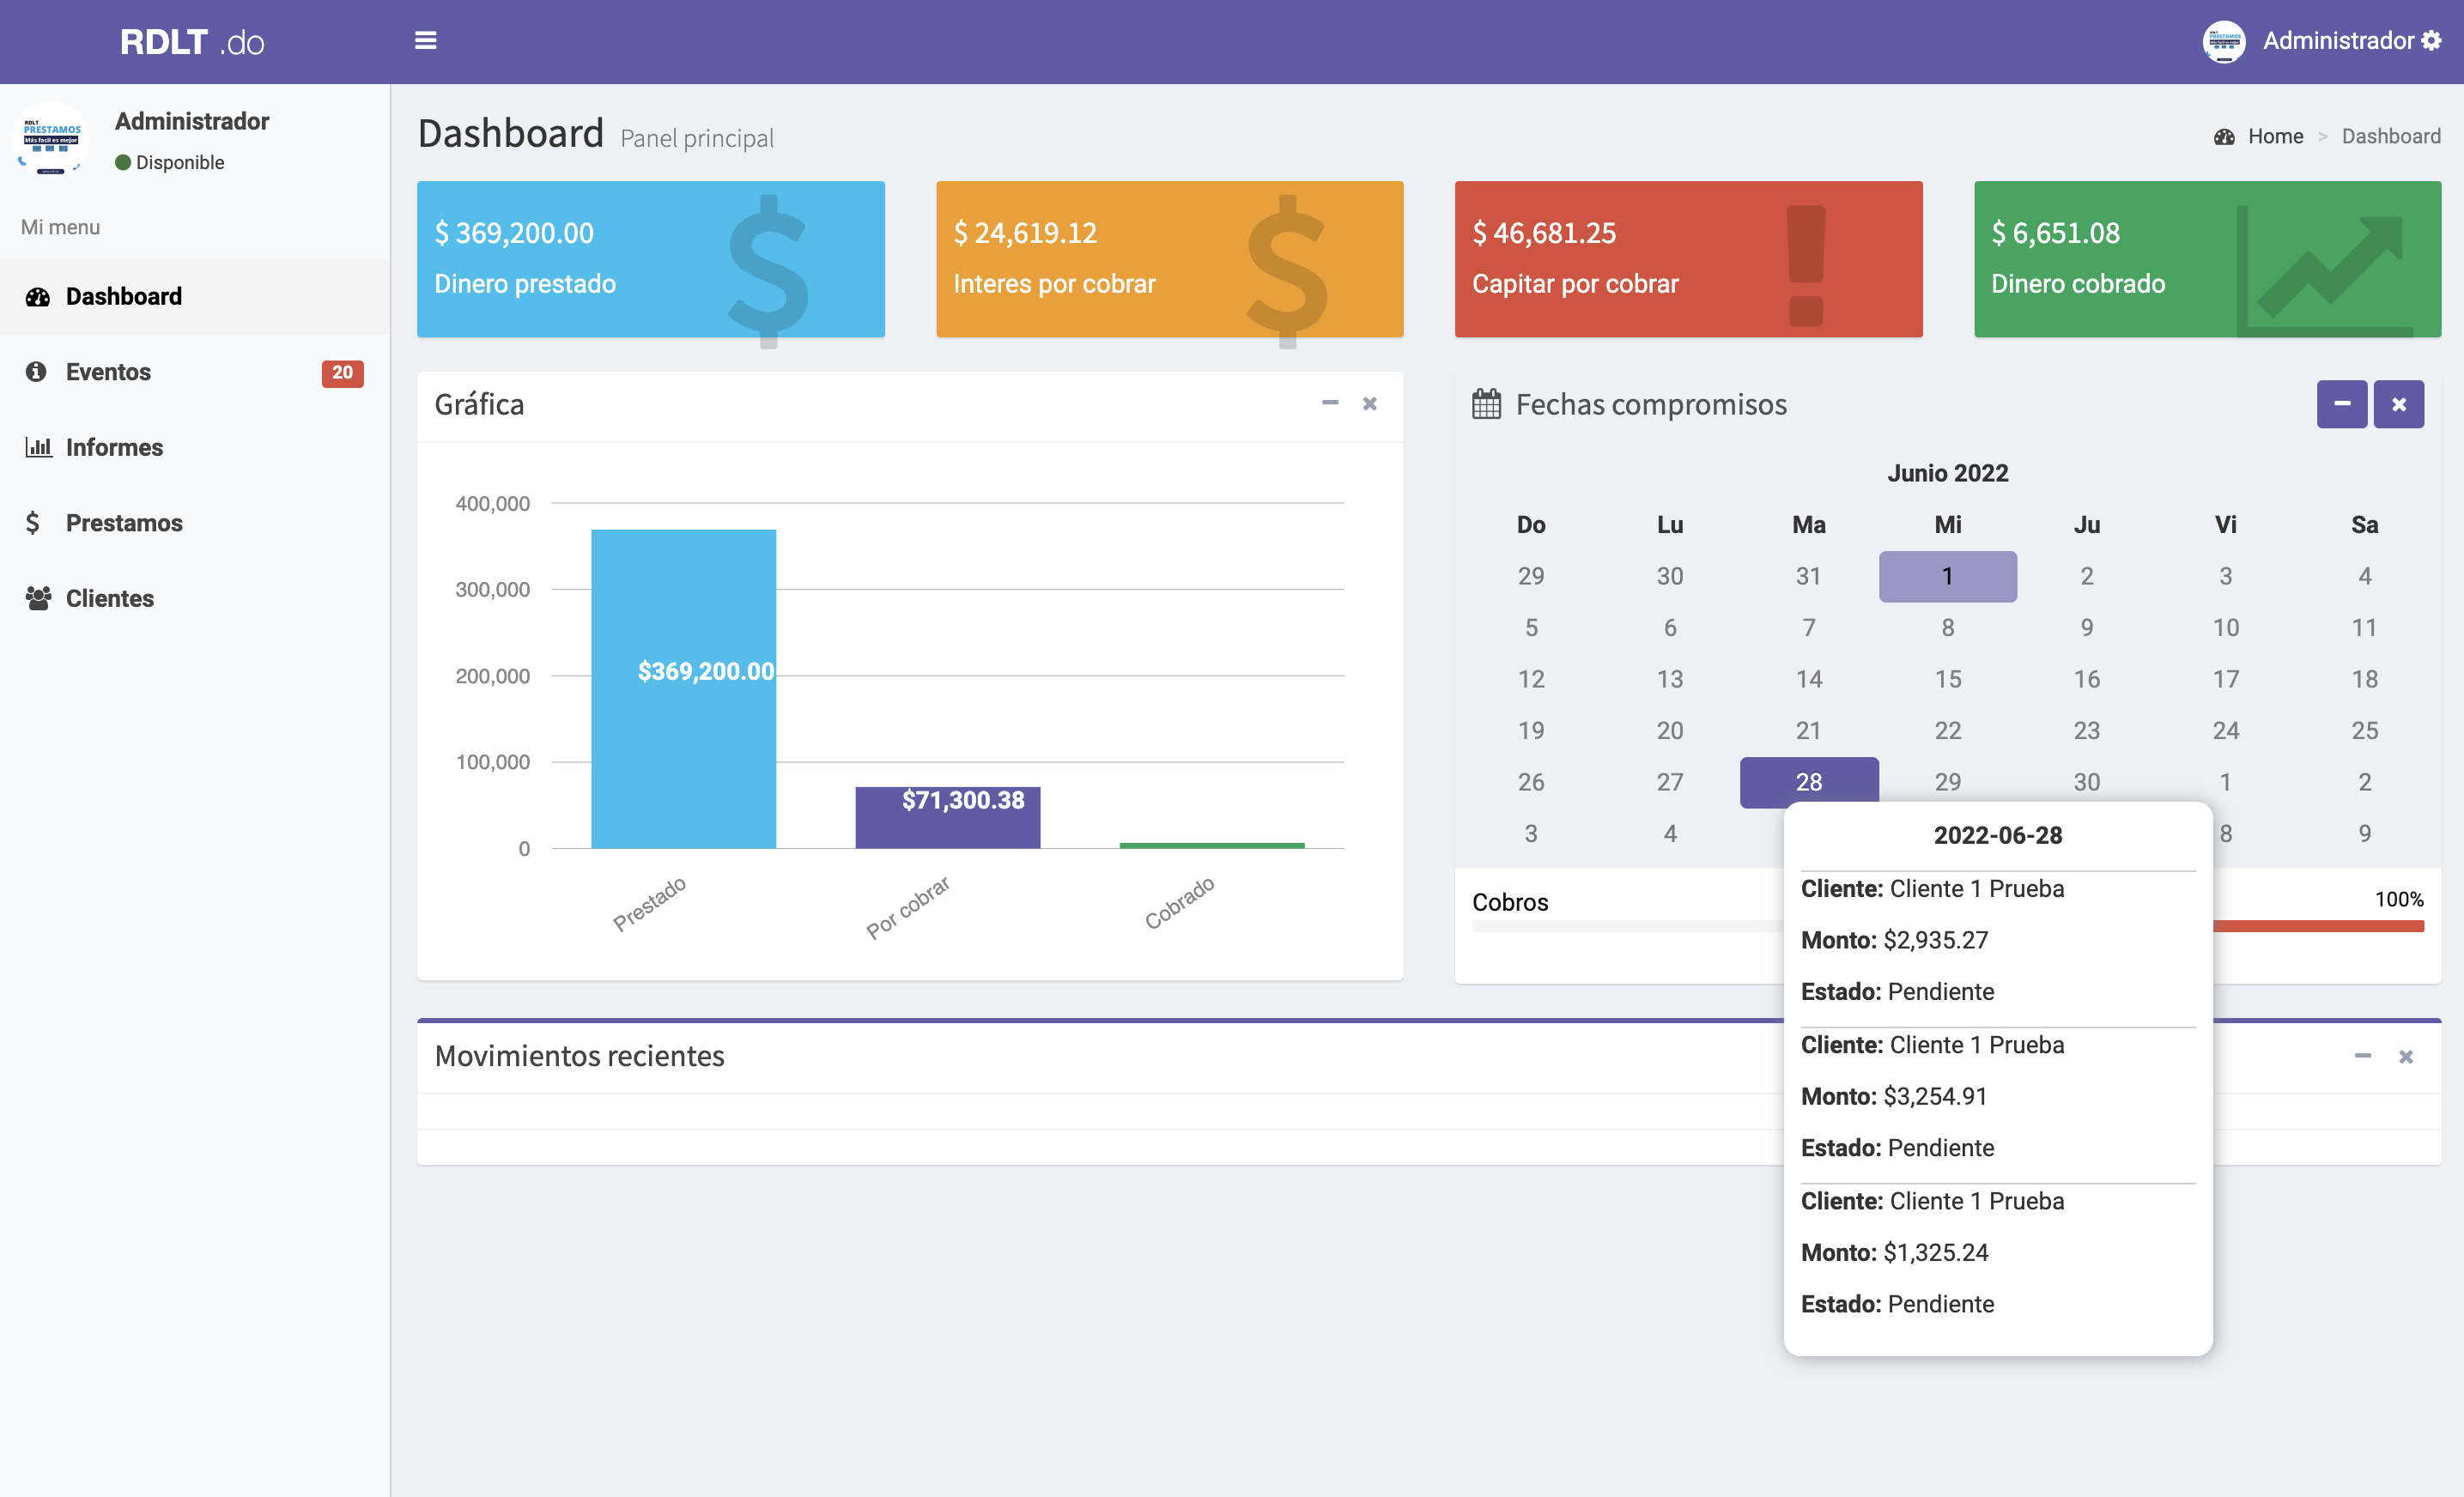Toggle sidebar with the hamburger menu icon
Screen dimensions: 2464x1497
[x=425, y=41]
